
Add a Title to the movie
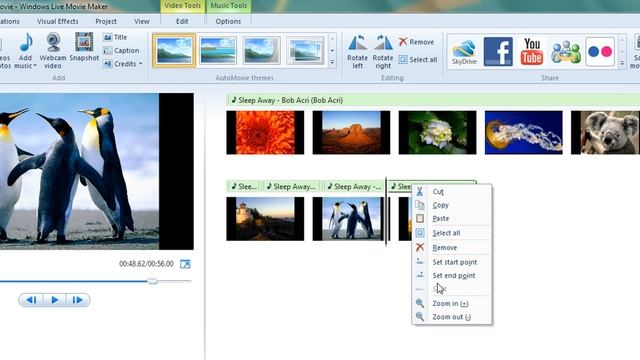coord(115,37)
